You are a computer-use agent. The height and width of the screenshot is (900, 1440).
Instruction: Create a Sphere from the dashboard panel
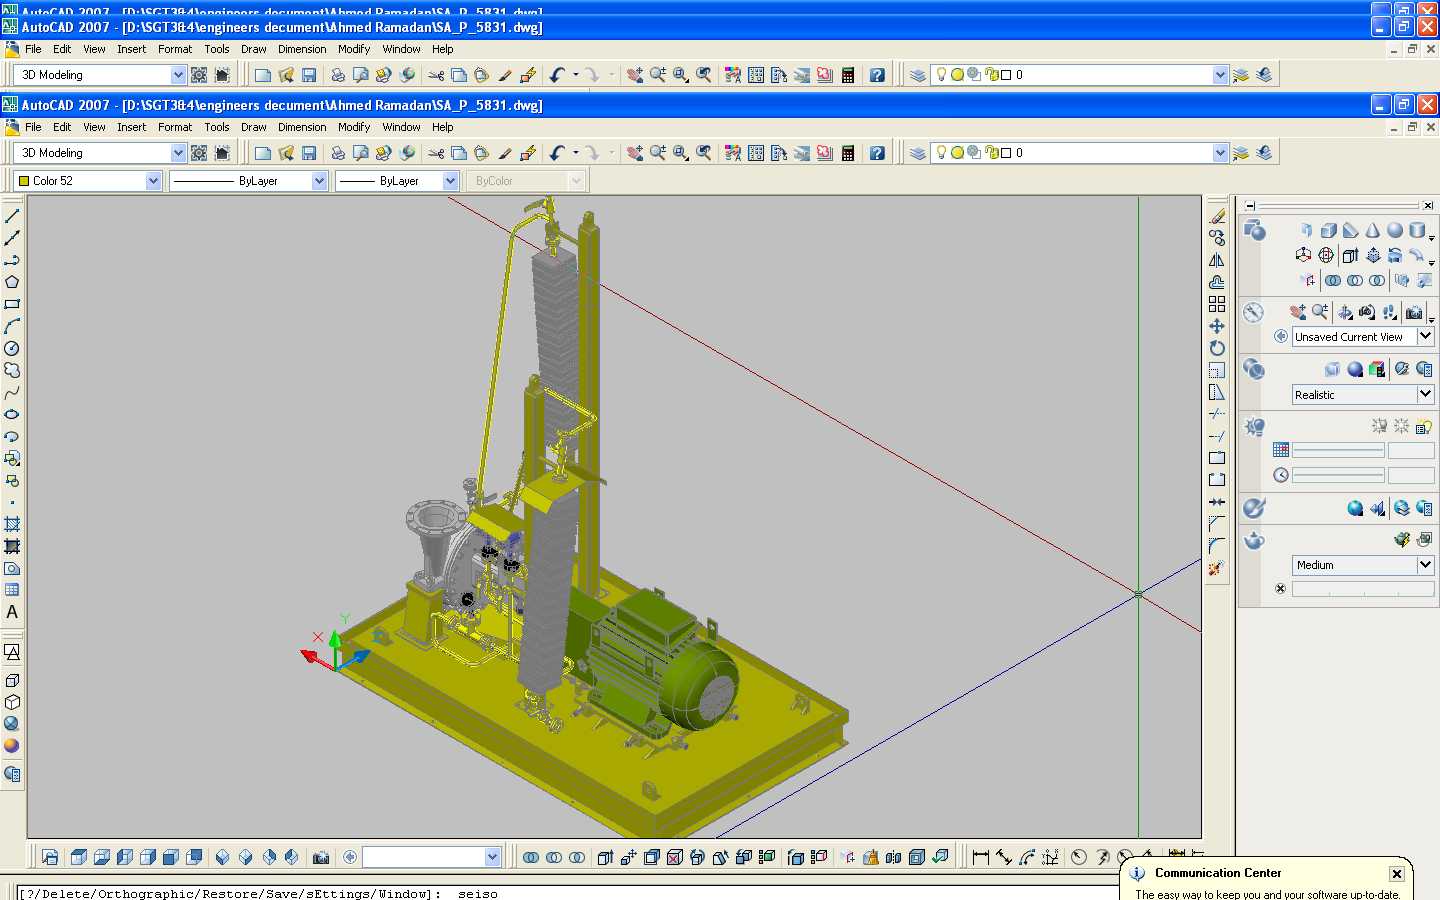(x=1394, y=230)
